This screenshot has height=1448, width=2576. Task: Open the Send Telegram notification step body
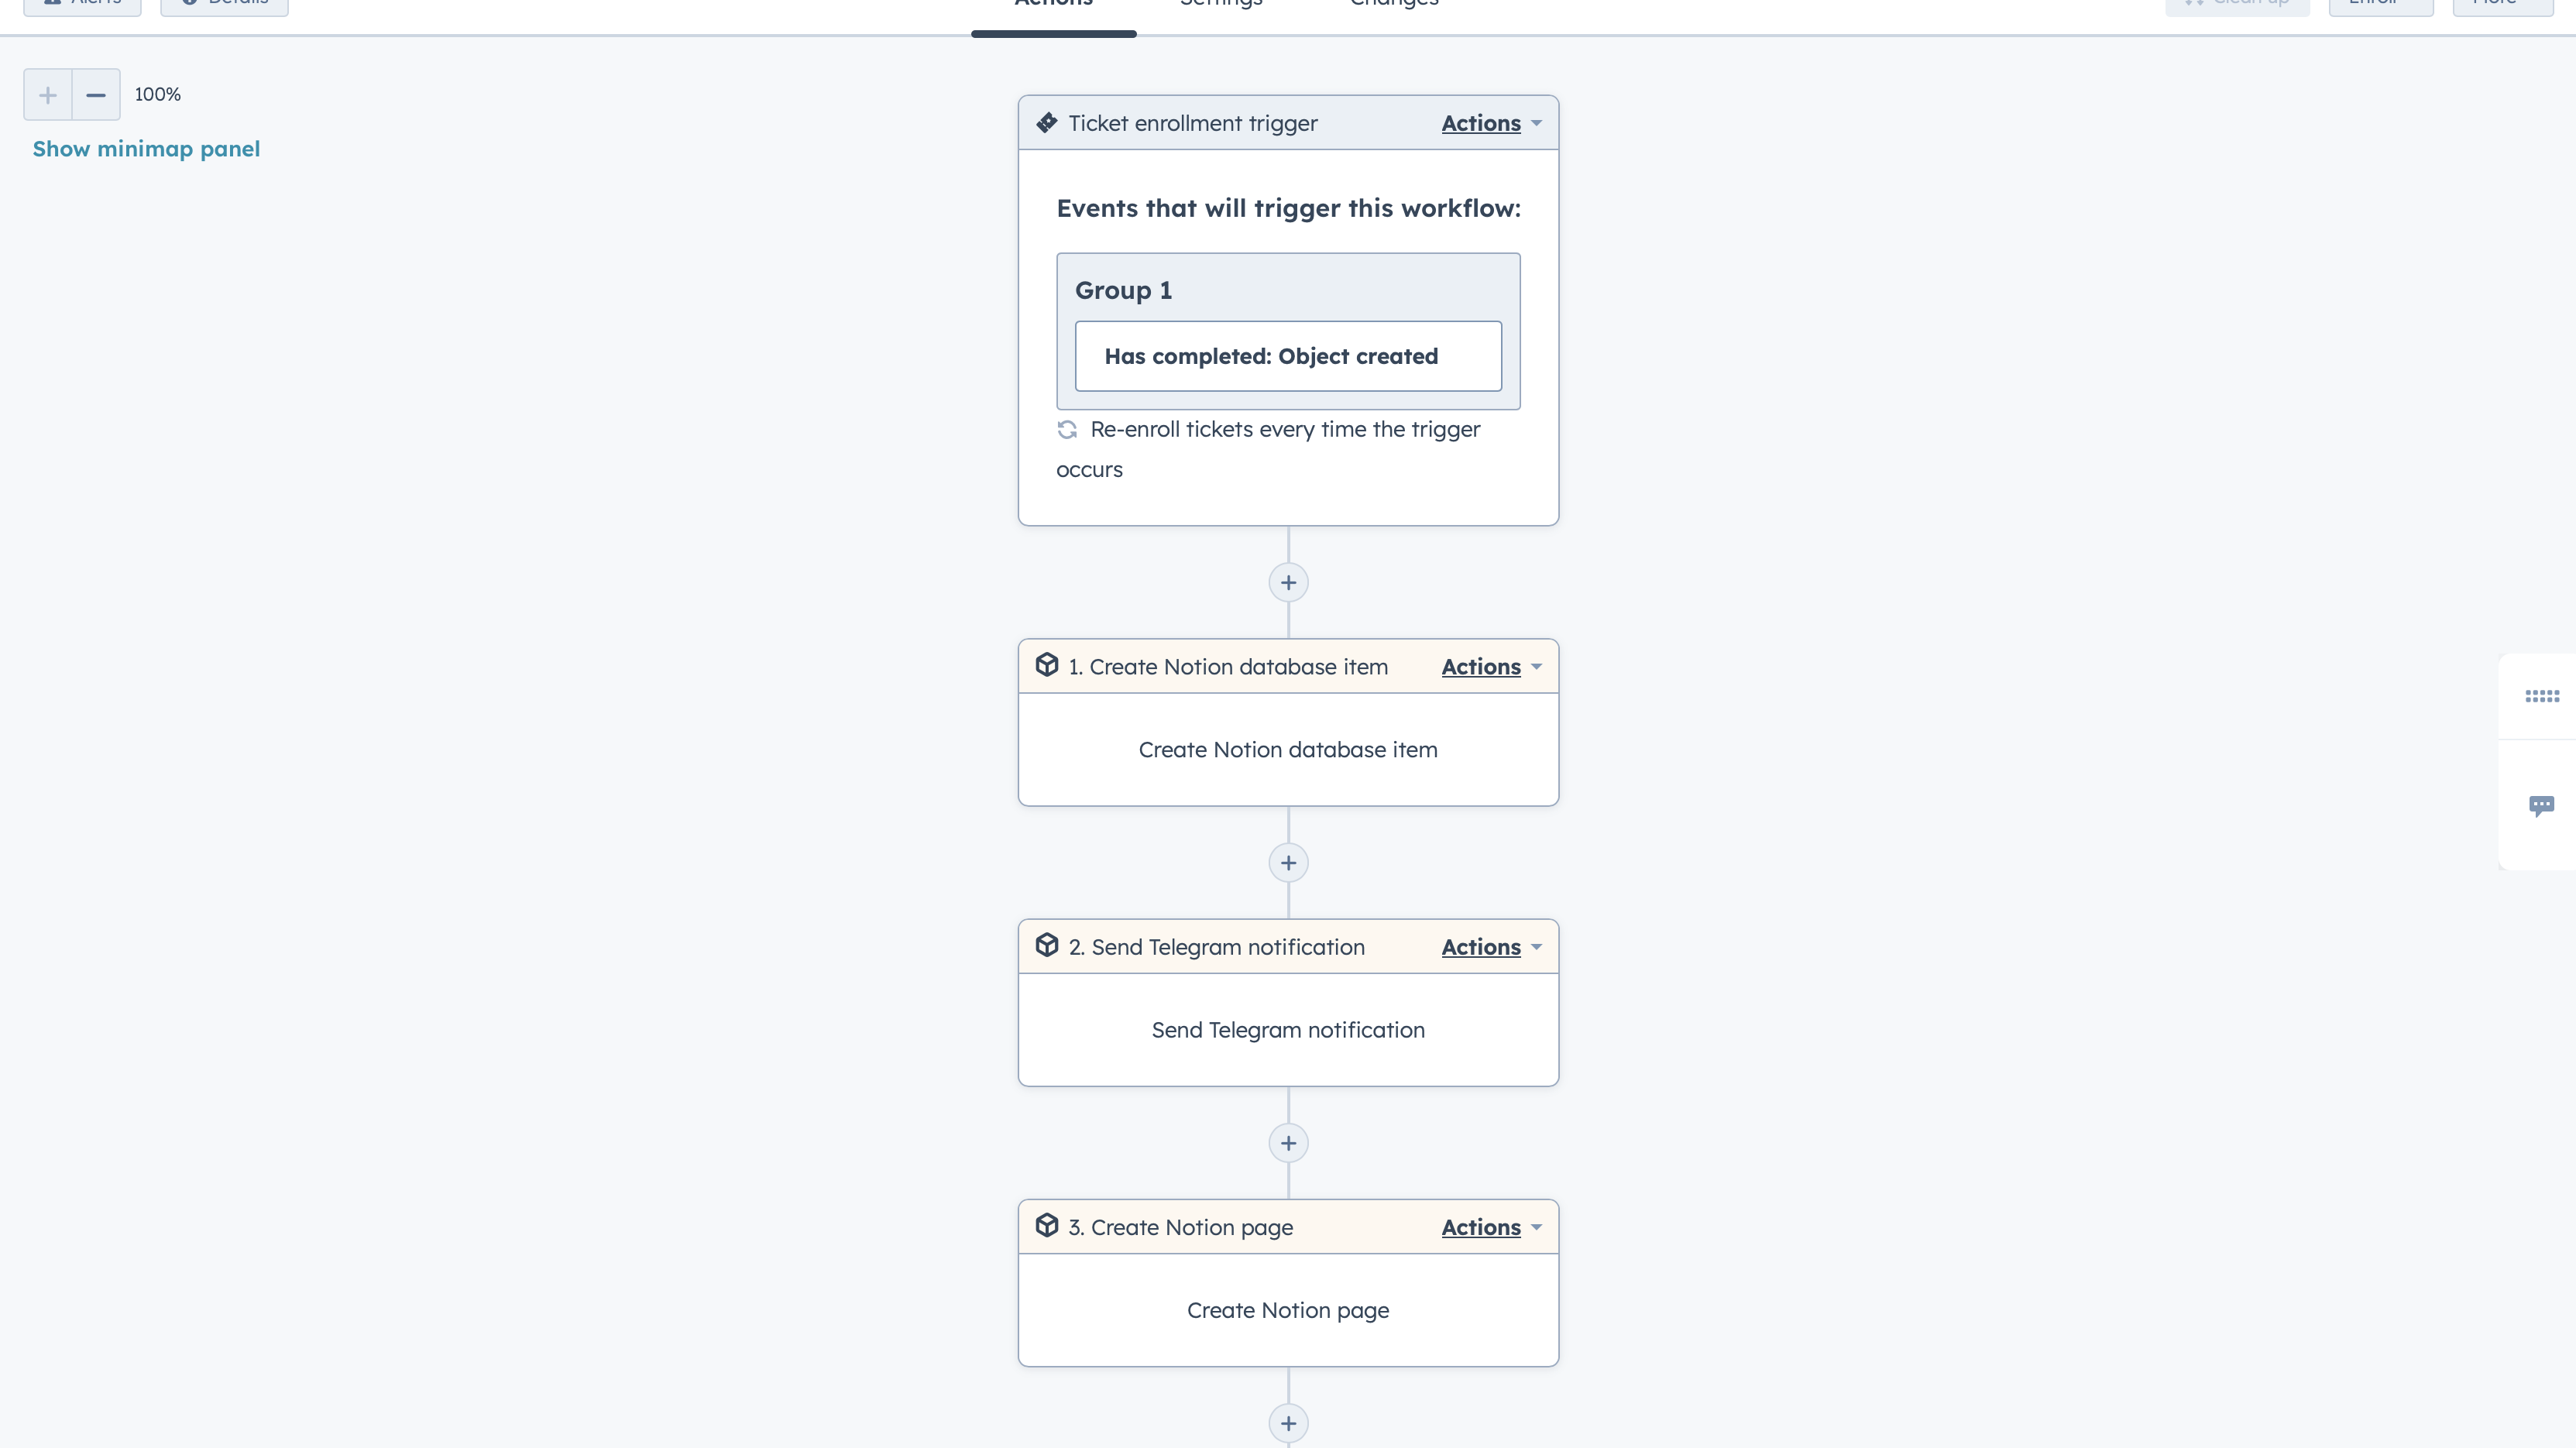pyautogui.click(x=1287, y=1030)
